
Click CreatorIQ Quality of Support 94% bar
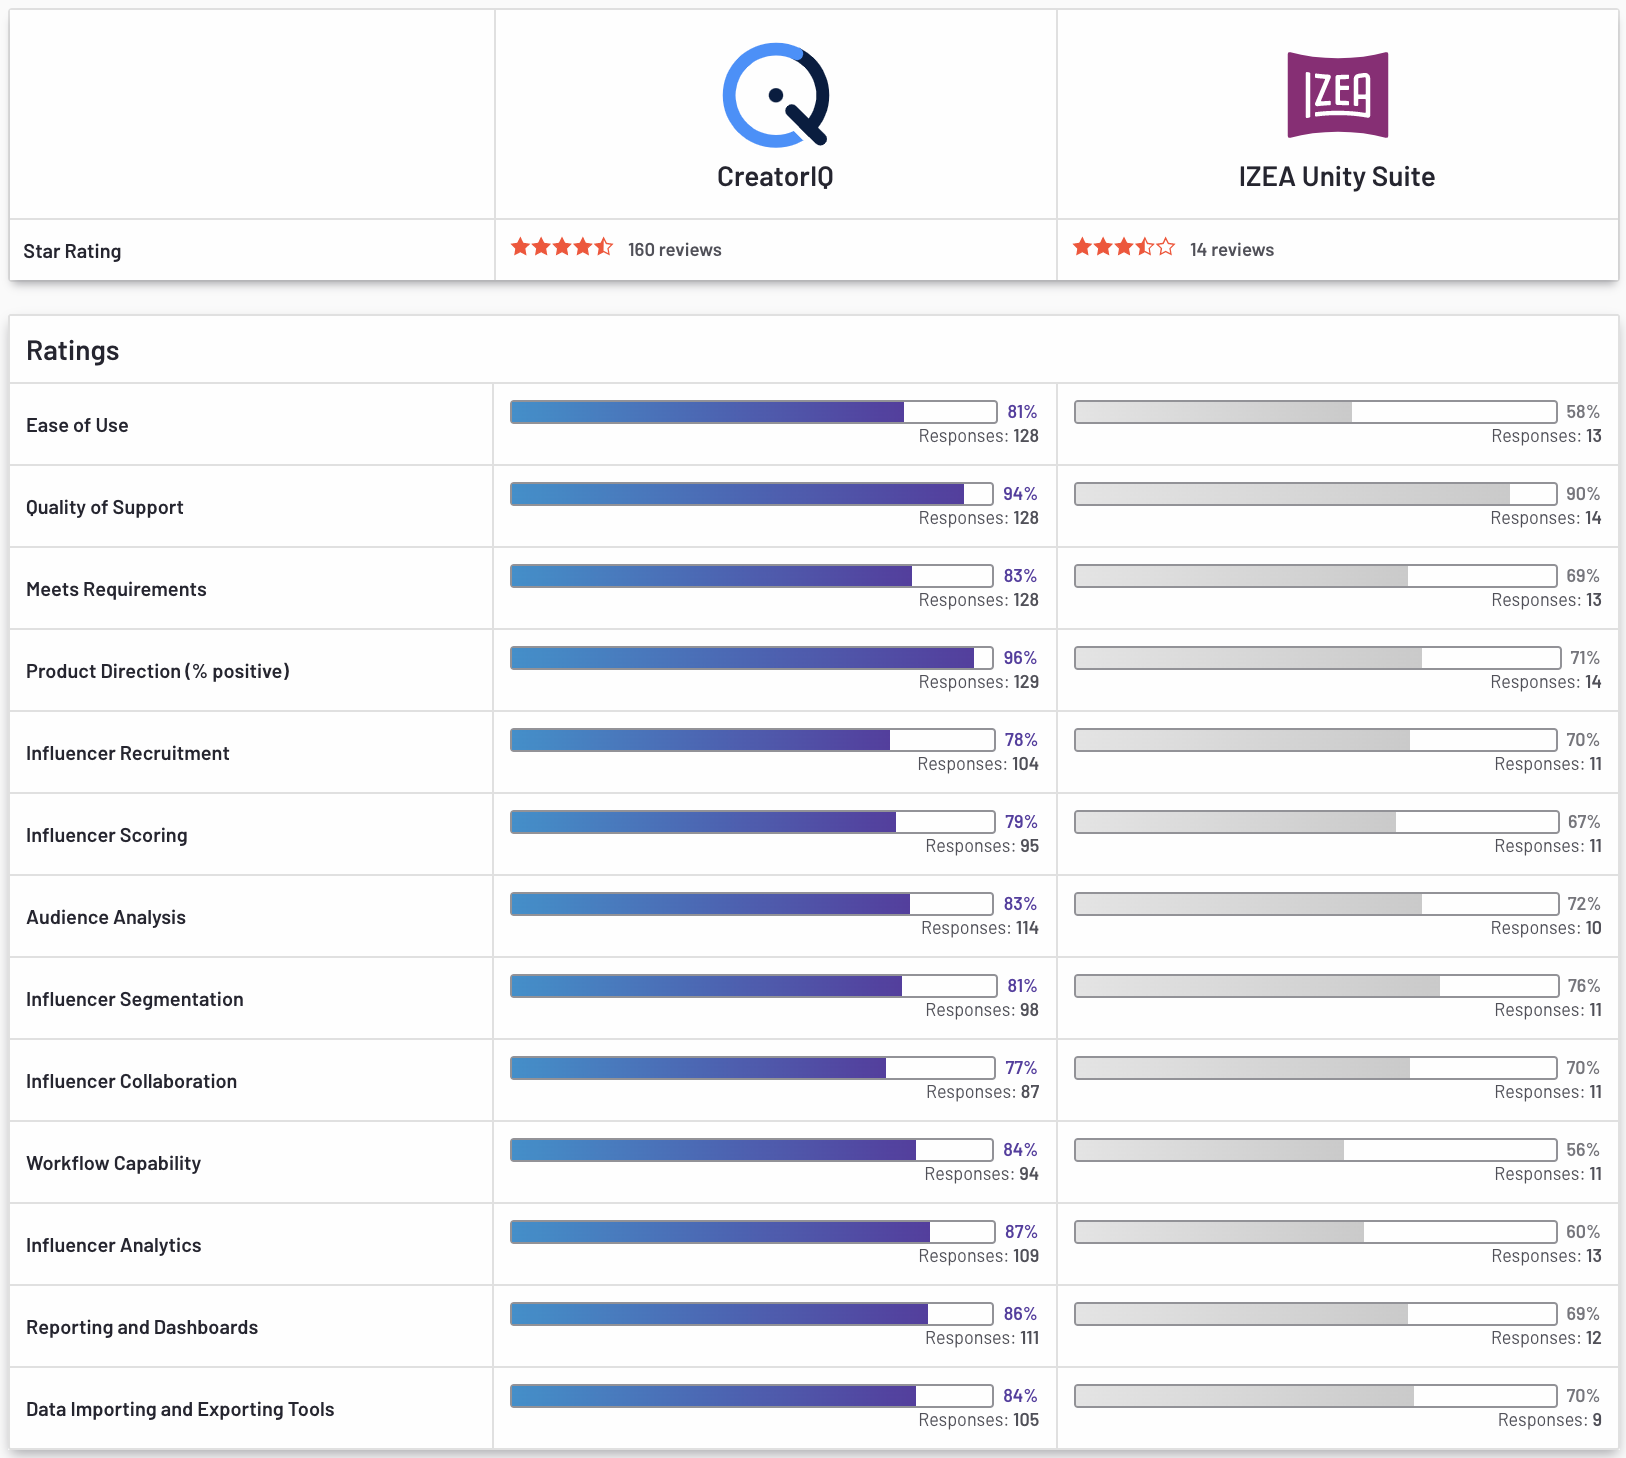(752, 494)
